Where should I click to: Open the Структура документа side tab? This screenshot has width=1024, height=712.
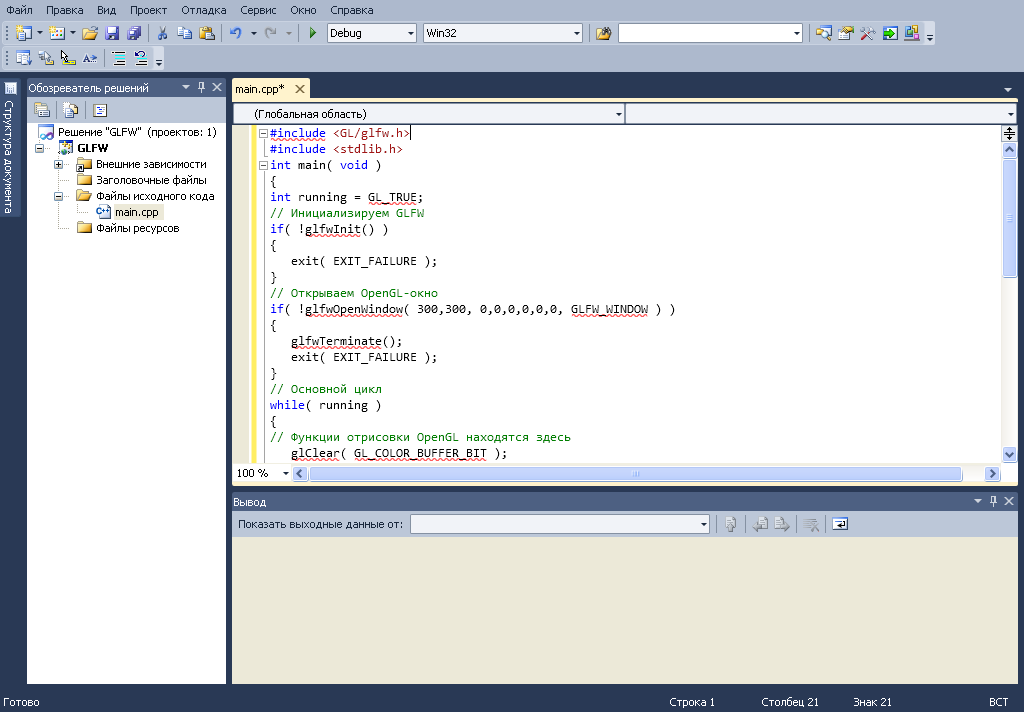coord(9,150)
